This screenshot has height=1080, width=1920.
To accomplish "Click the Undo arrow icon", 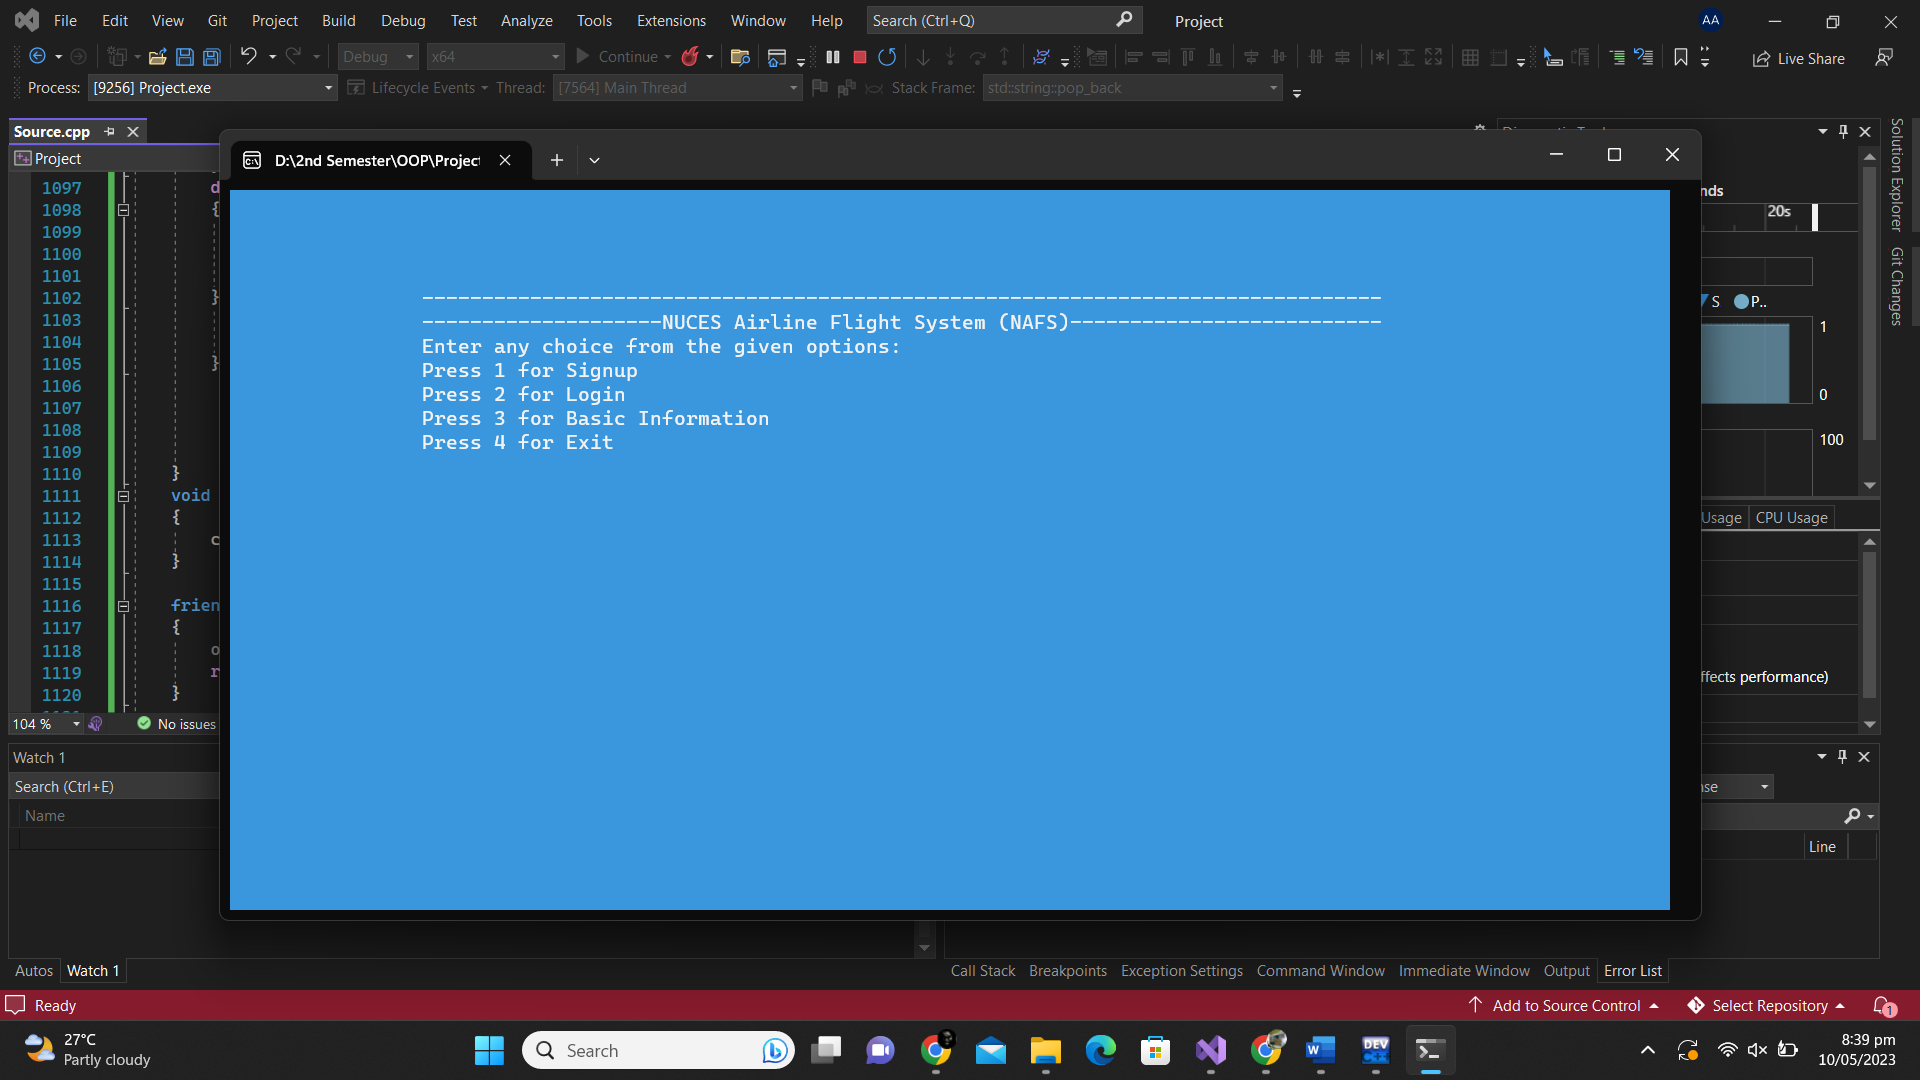I will [248, 57].
